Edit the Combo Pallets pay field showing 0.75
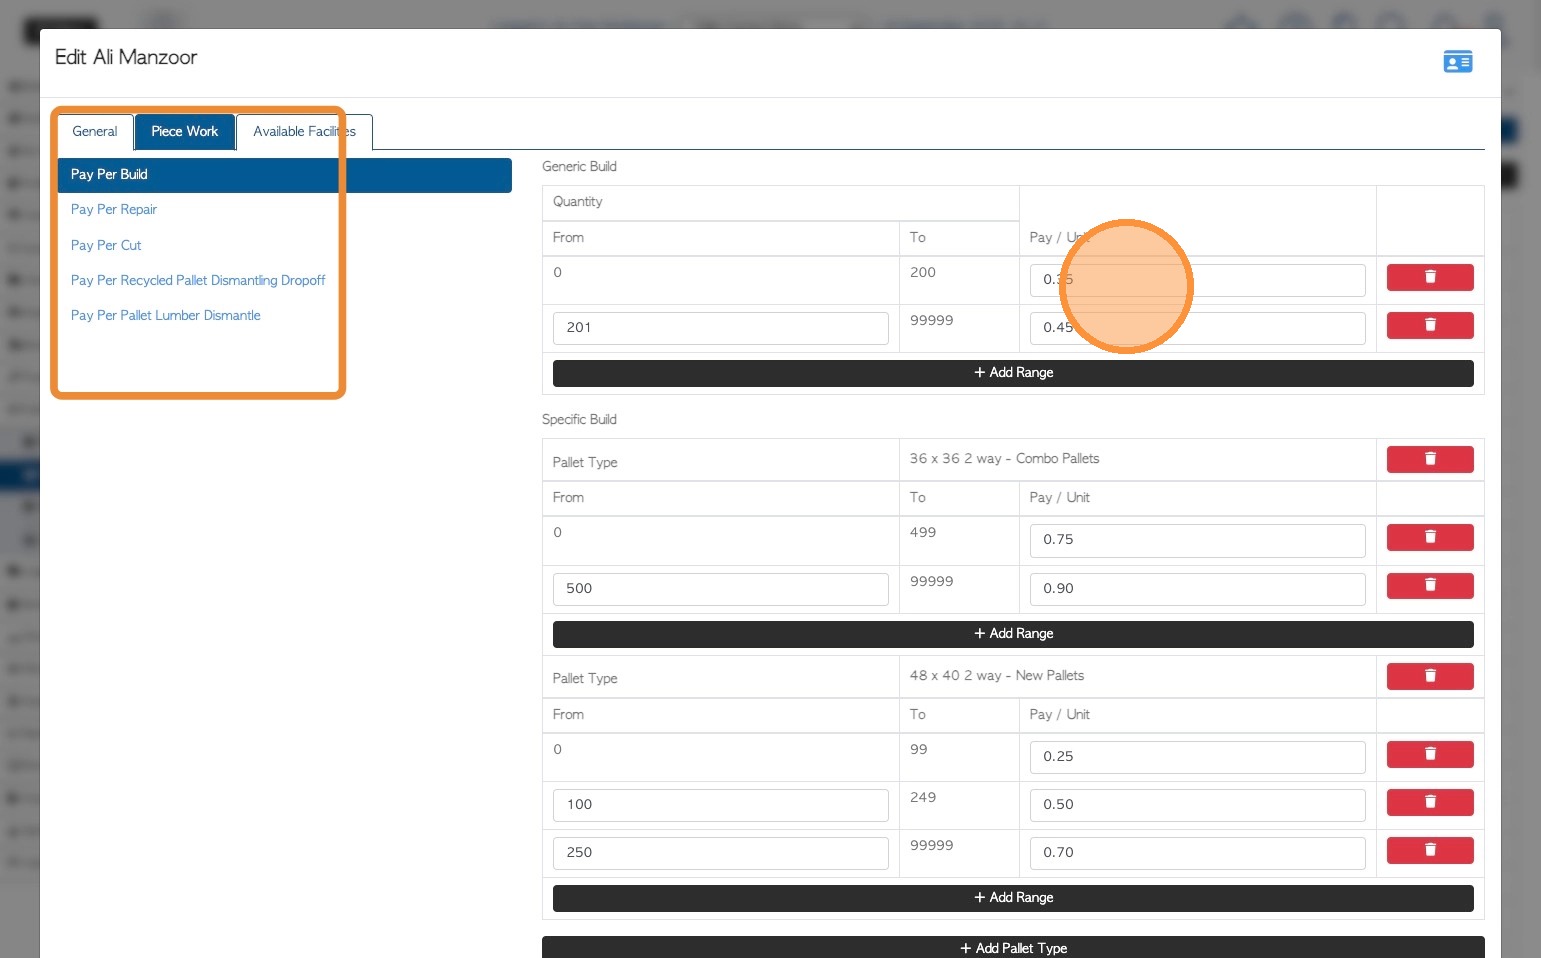Viewport: 1541px width, 958px height. [x=1198, y=540]
